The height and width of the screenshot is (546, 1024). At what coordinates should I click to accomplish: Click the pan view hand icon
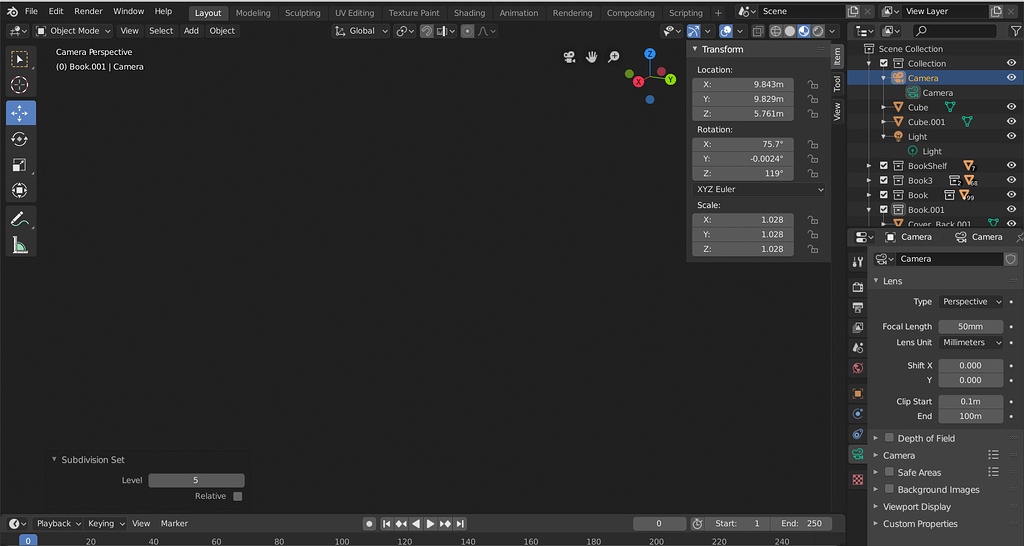(x=592, y=57)
